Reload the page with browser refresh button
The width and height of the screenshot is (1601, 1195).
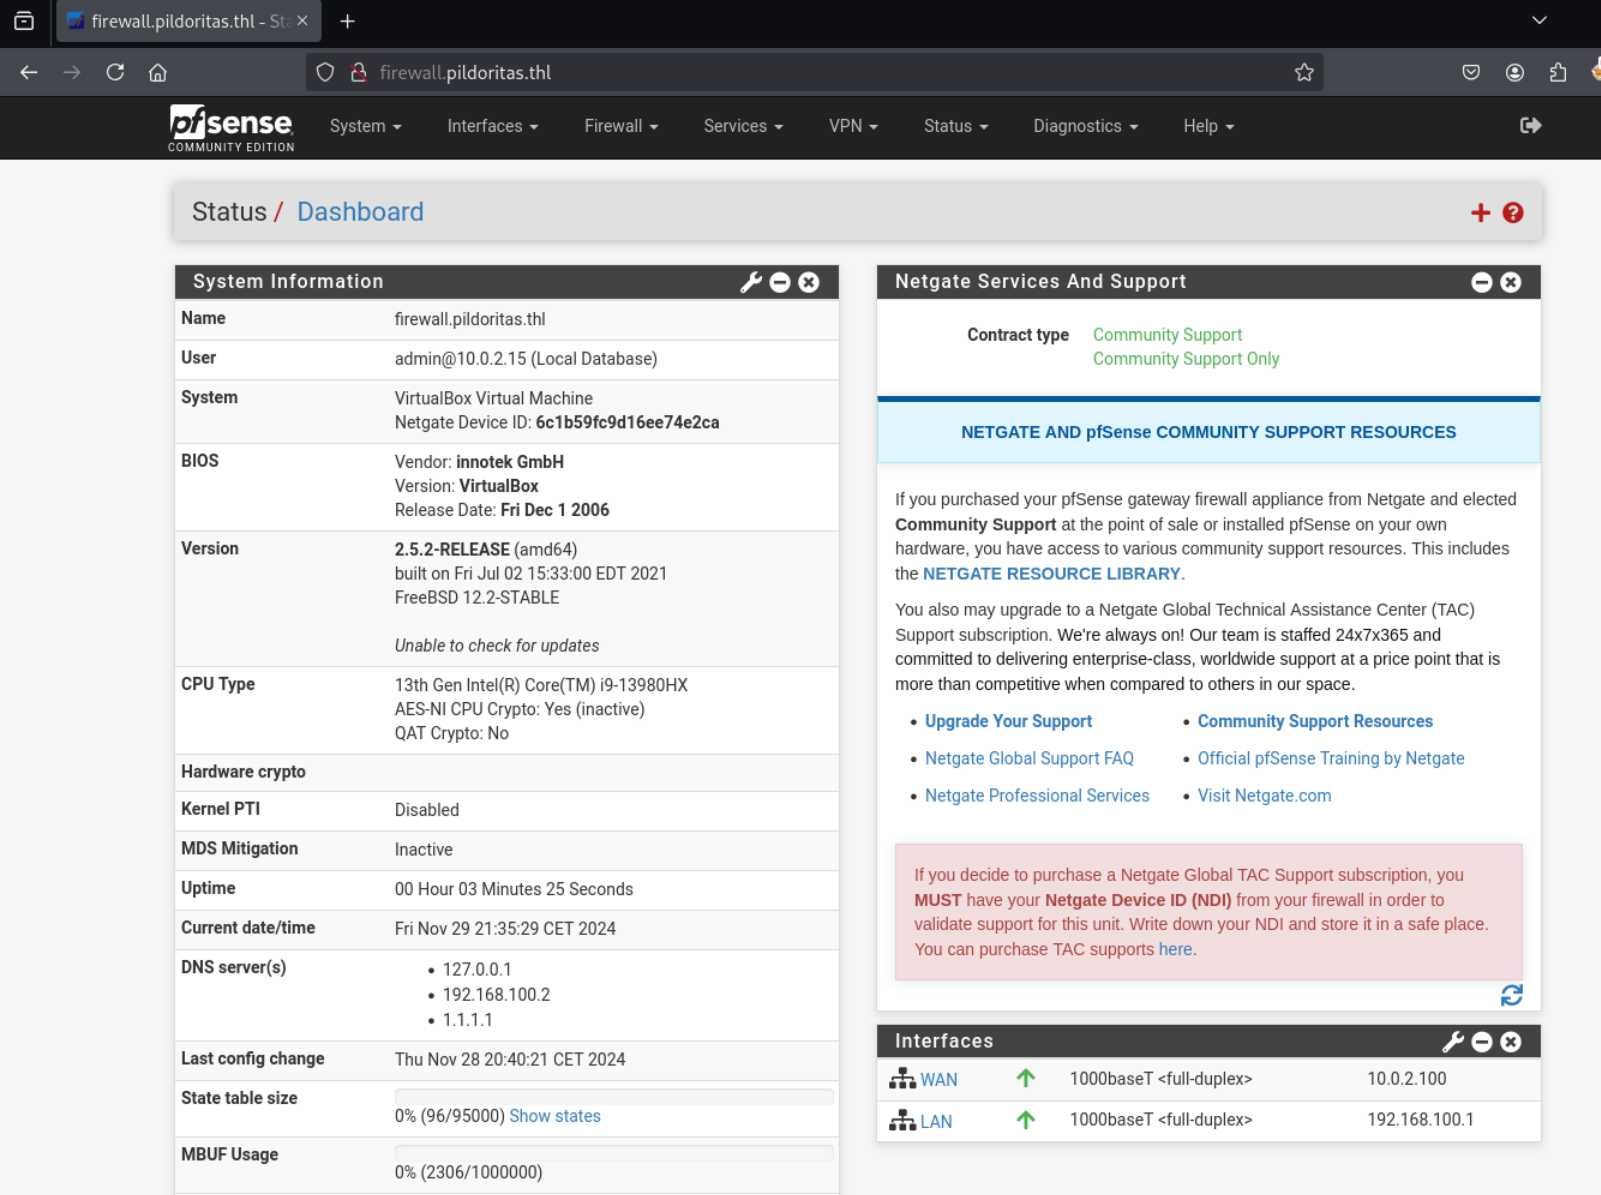coord(115,72)
